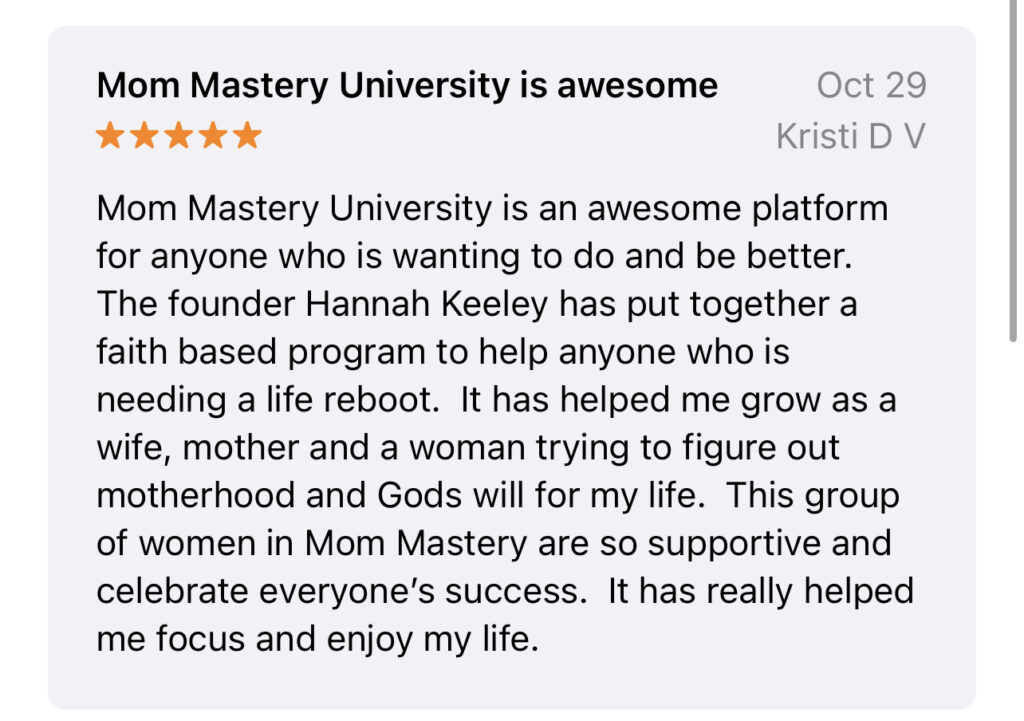This screenshot has width=1024, height=721.
Task: Click 'faith based program' in the review body
Action: pos(252,352)
